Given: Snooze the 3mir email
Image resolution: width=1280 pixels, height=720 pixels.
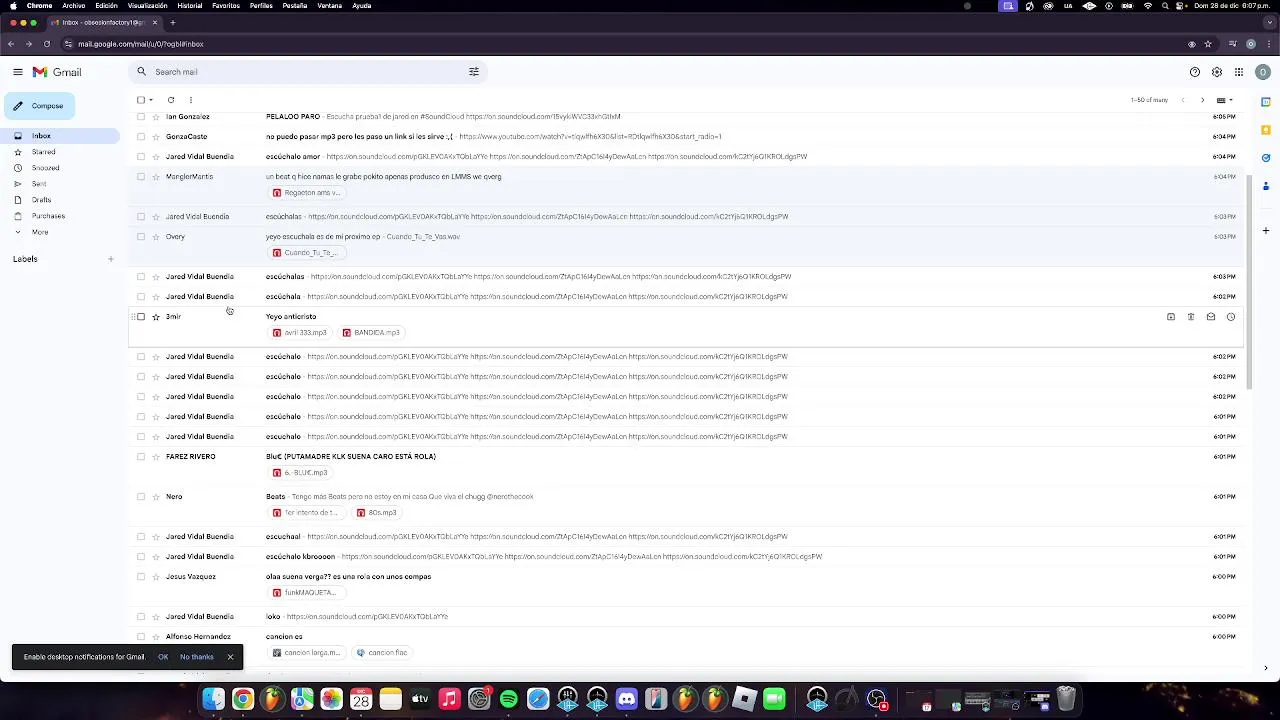Looking at the screenshot, I should click(x=1231, y=317).
